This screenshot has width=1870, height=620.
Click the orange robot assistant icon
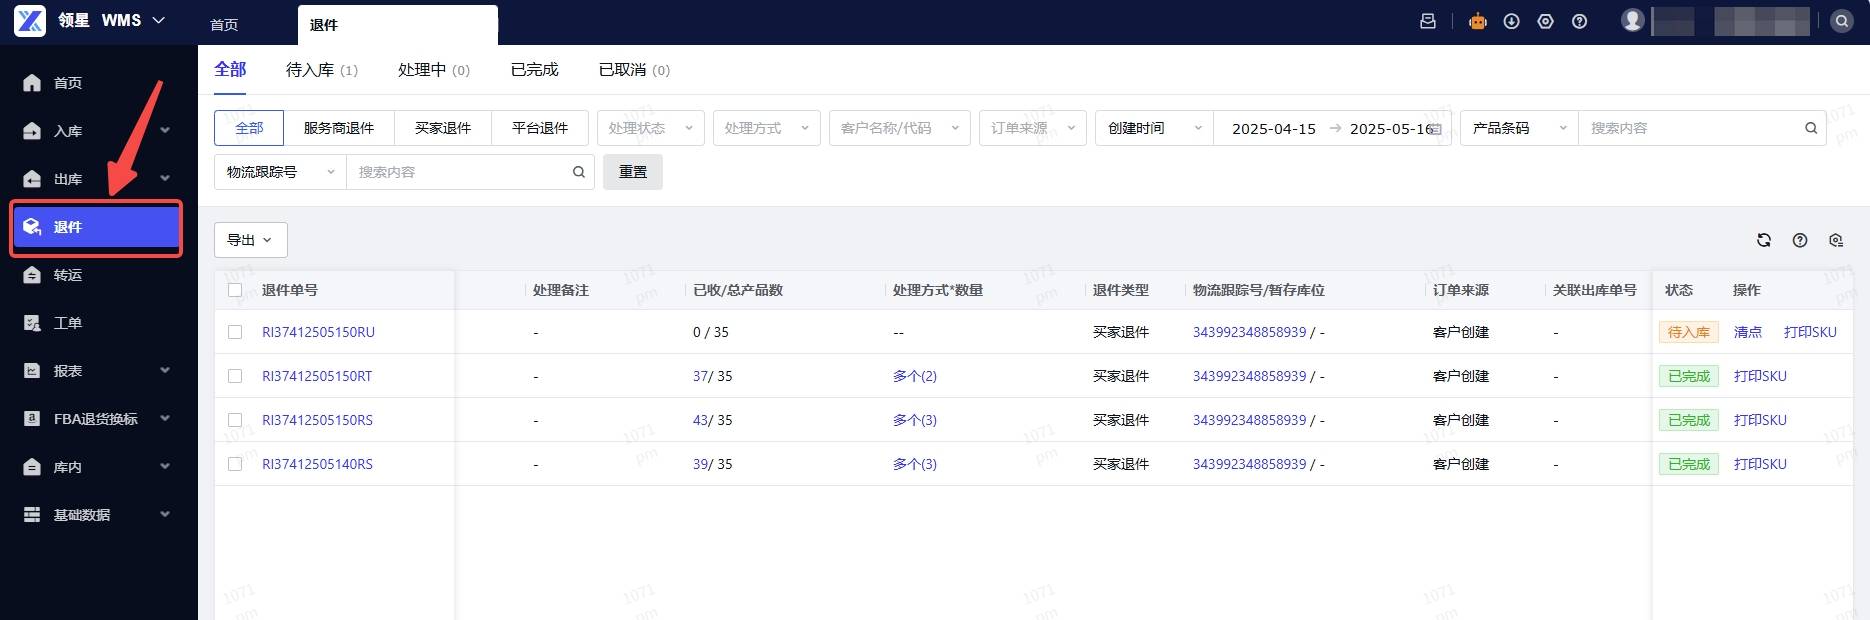pyautogui.click(x=1478, y=21)
